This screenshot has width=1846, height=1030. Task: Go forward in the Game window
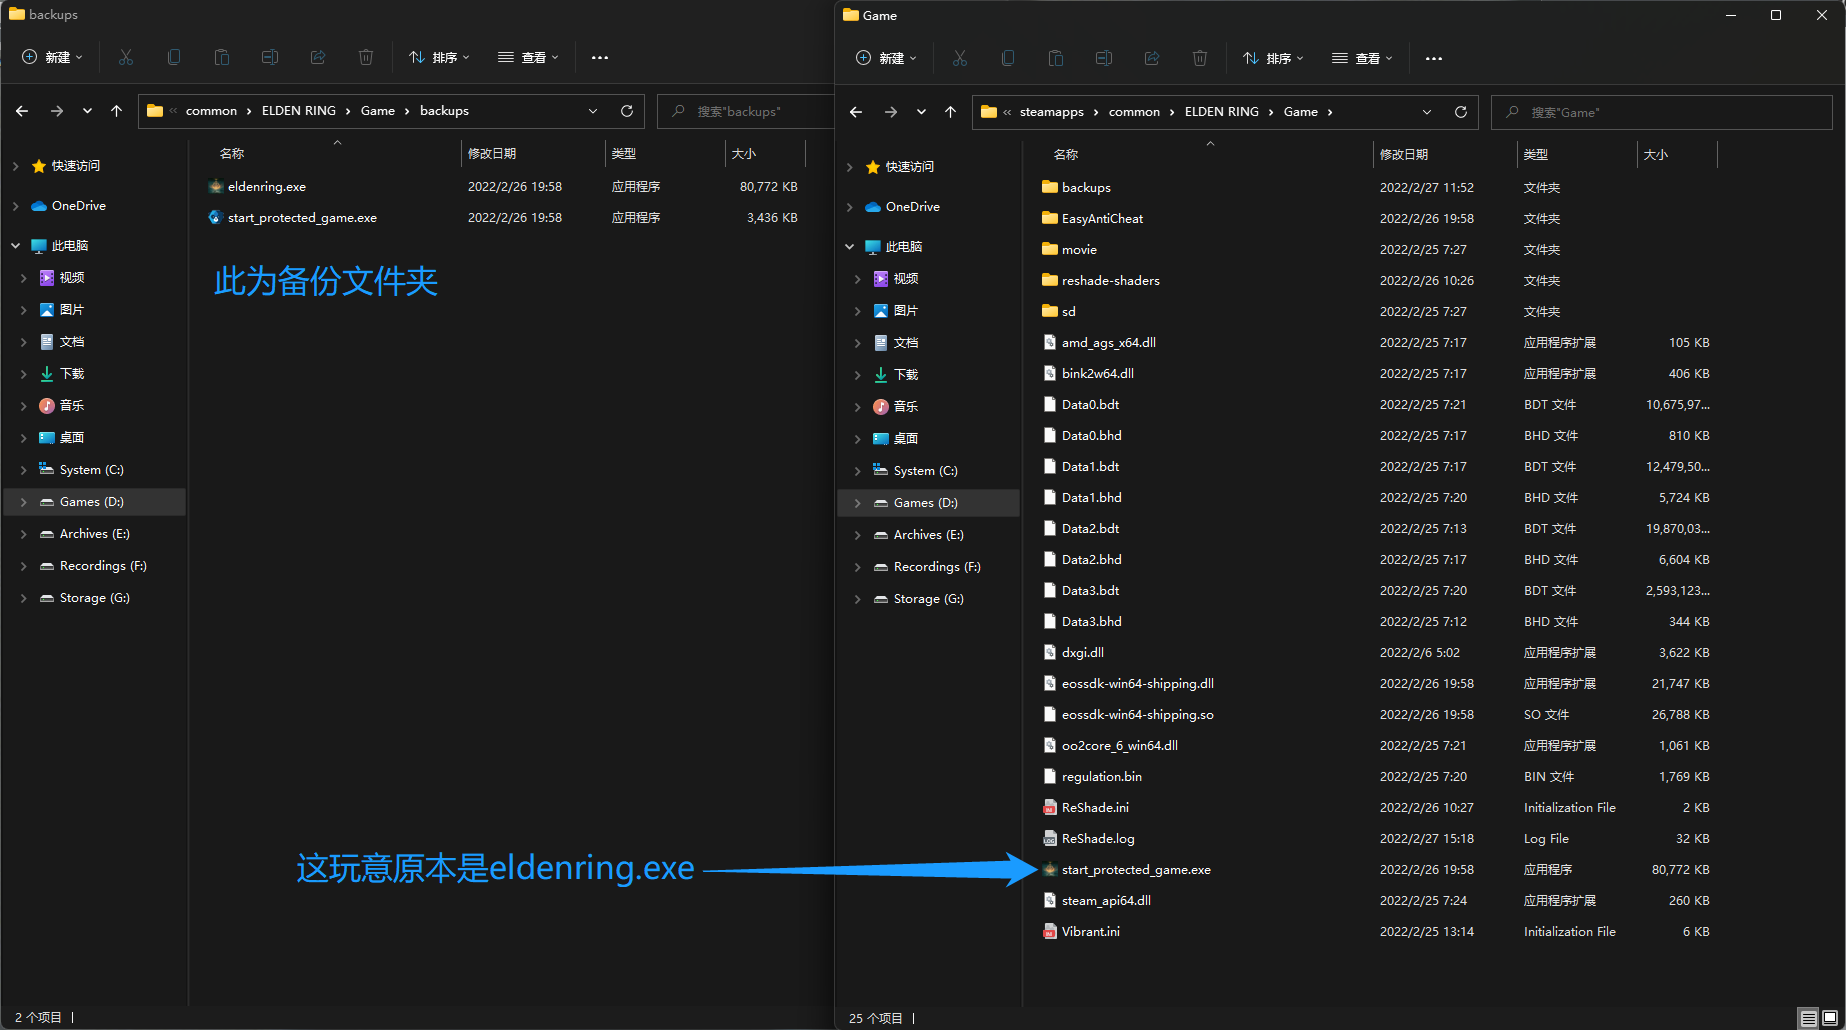[890, 112]
